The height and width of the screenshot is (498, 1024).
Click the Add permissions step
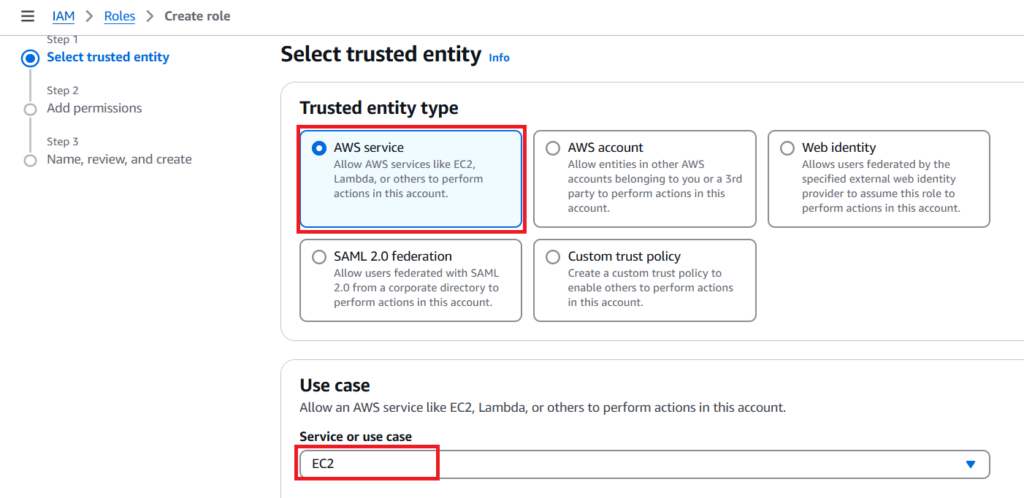coord(94,108)
